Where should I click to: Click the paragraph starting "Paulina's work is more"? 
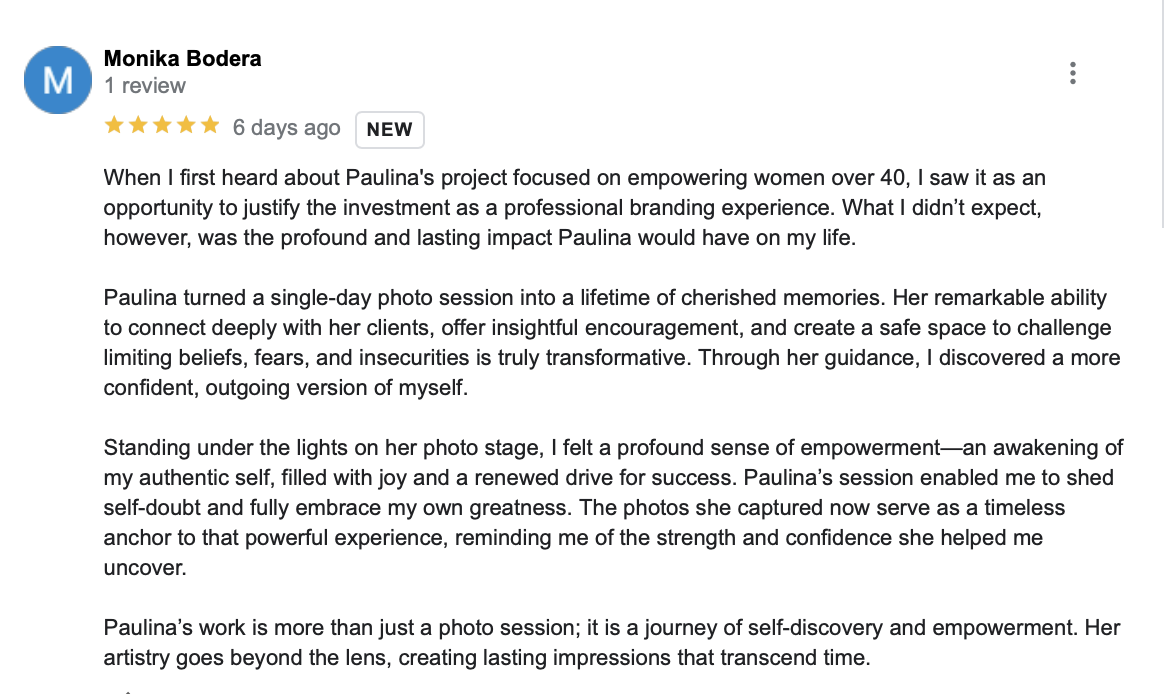(x=610, y=643)
